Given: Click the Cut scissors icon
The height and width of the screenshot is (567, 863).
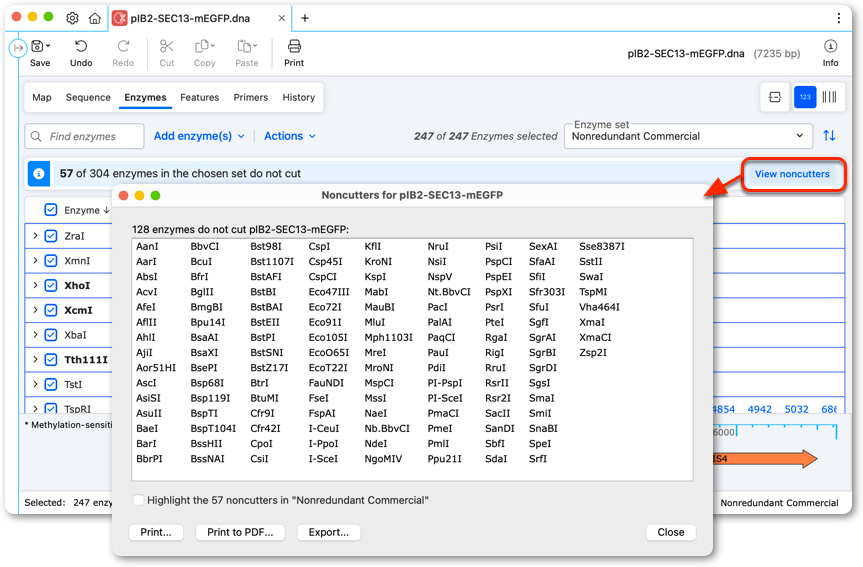Looking at the screenshot, I should coord(167,46).
